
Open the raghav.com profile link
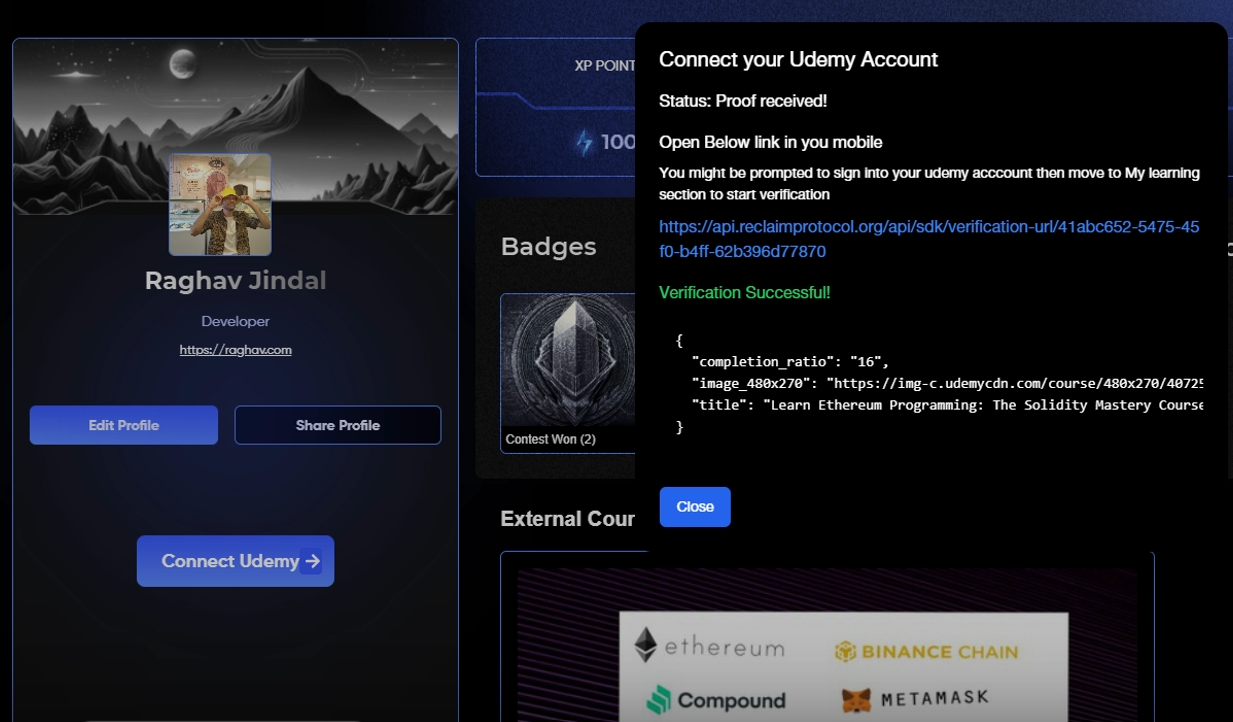click(236, 350)
